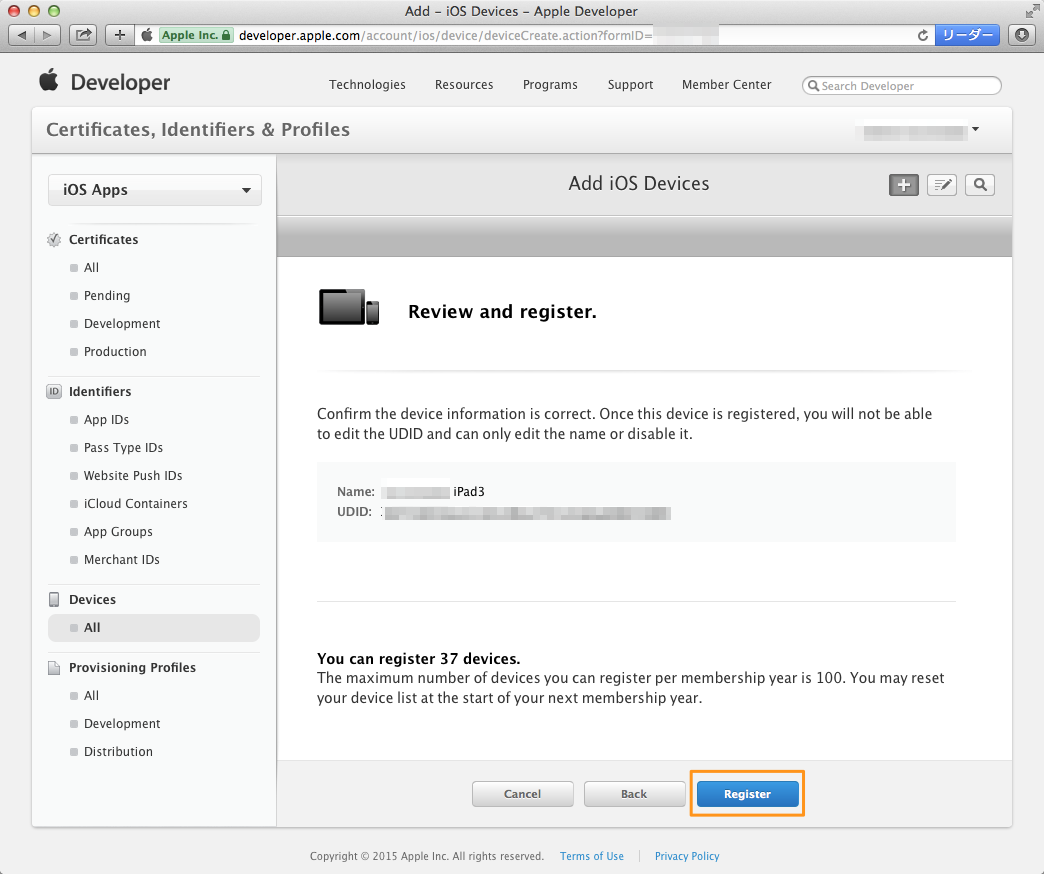Image resolution: width=1044 pixels, height=874 pixels.
Task: Click the Devices icon in the sidebar
Action: [x=53, y=598]
